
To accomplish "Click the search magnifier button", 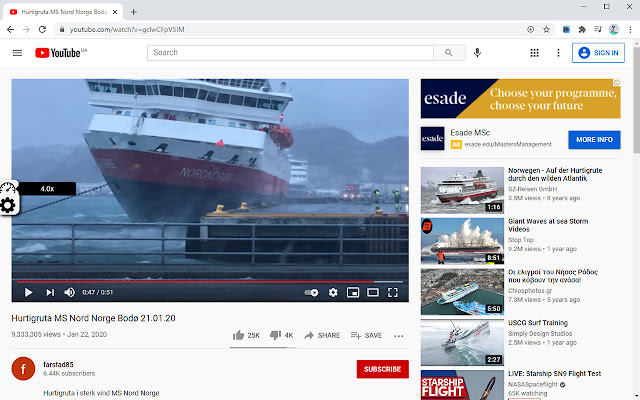I will (449, 53).
